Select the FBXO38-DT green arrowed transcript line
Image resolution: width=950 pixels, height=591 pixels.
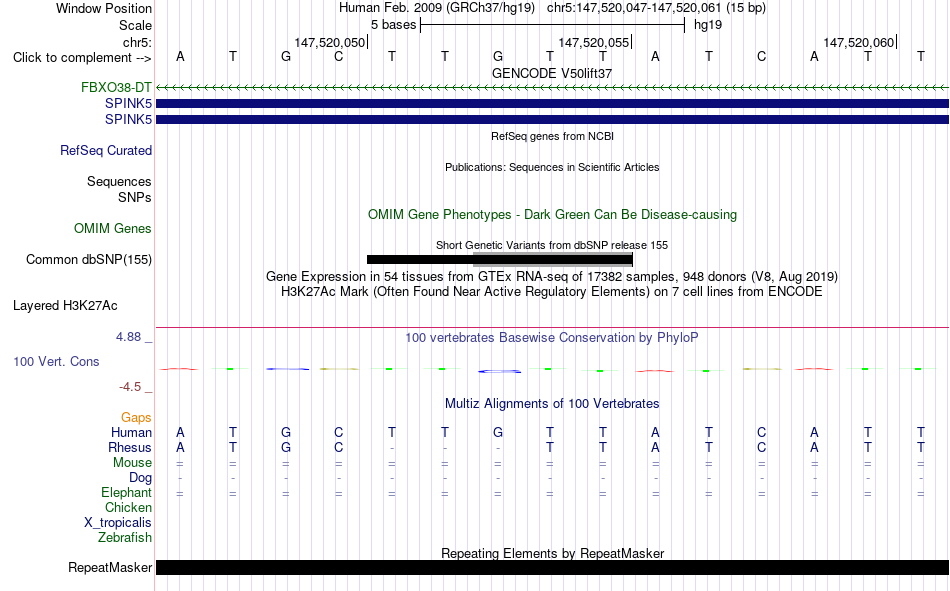[x=552, y=87]
